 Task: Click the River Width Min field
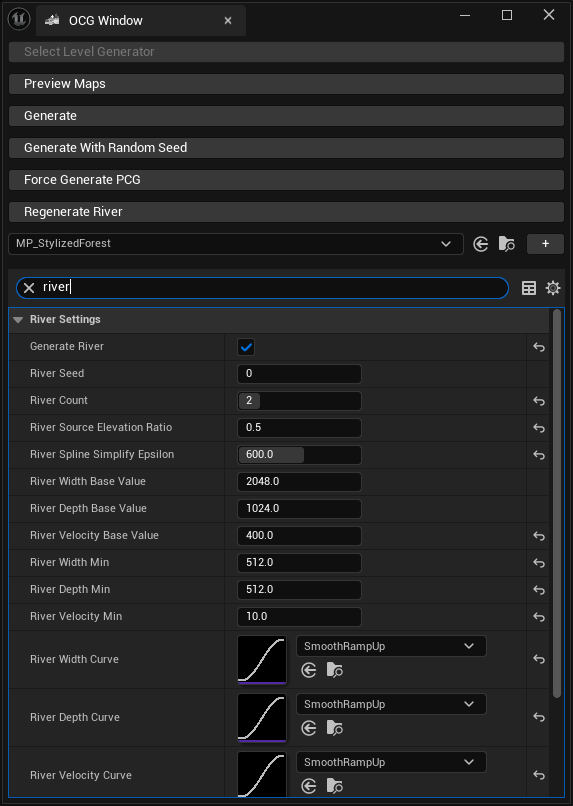click(299, 563)
